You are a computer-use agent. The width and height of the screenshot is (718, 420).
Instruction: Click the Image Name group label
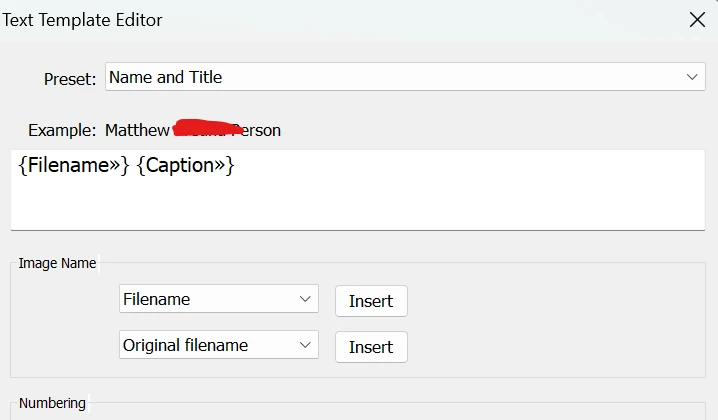(x=58, y=263)
